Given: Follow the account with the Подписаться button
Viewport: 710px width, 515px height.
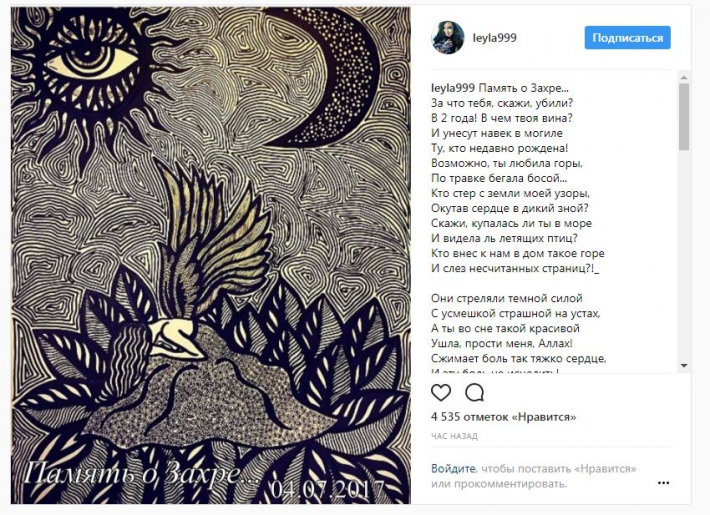Looking at the screenshot, I should point(627,38).
